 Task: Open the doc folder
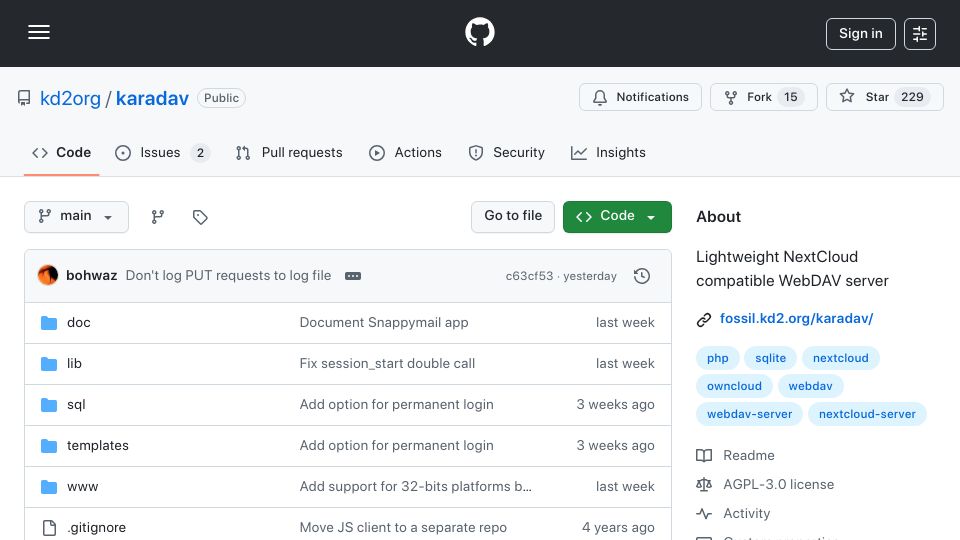click(78, 323)
